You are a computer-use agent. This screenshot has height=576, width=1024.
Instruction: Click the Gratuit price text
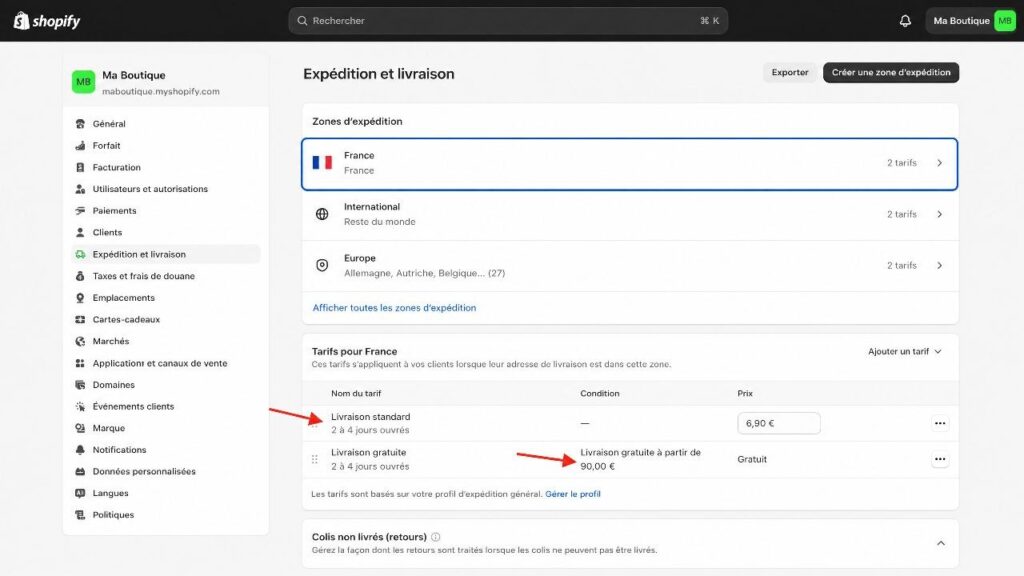(752, 459)
